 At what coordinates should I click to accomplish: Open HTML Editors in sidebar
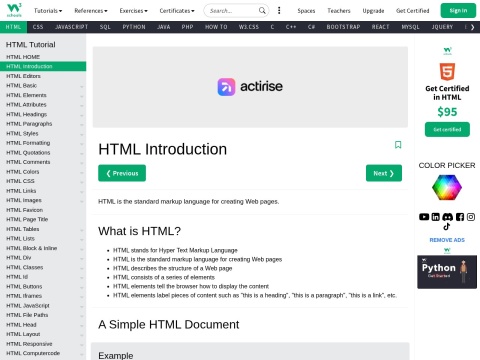tap(43, 76)
